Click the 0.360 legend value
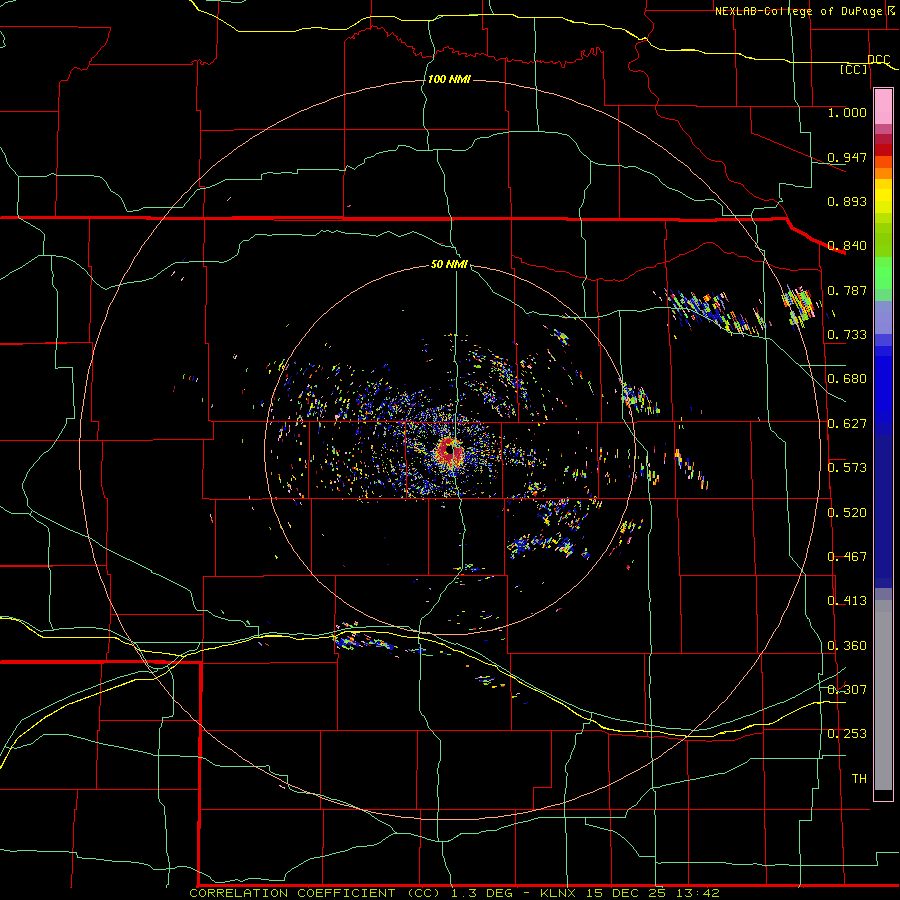Image resolution: width=900 pixels, height=900 pixels. (847, 646)
